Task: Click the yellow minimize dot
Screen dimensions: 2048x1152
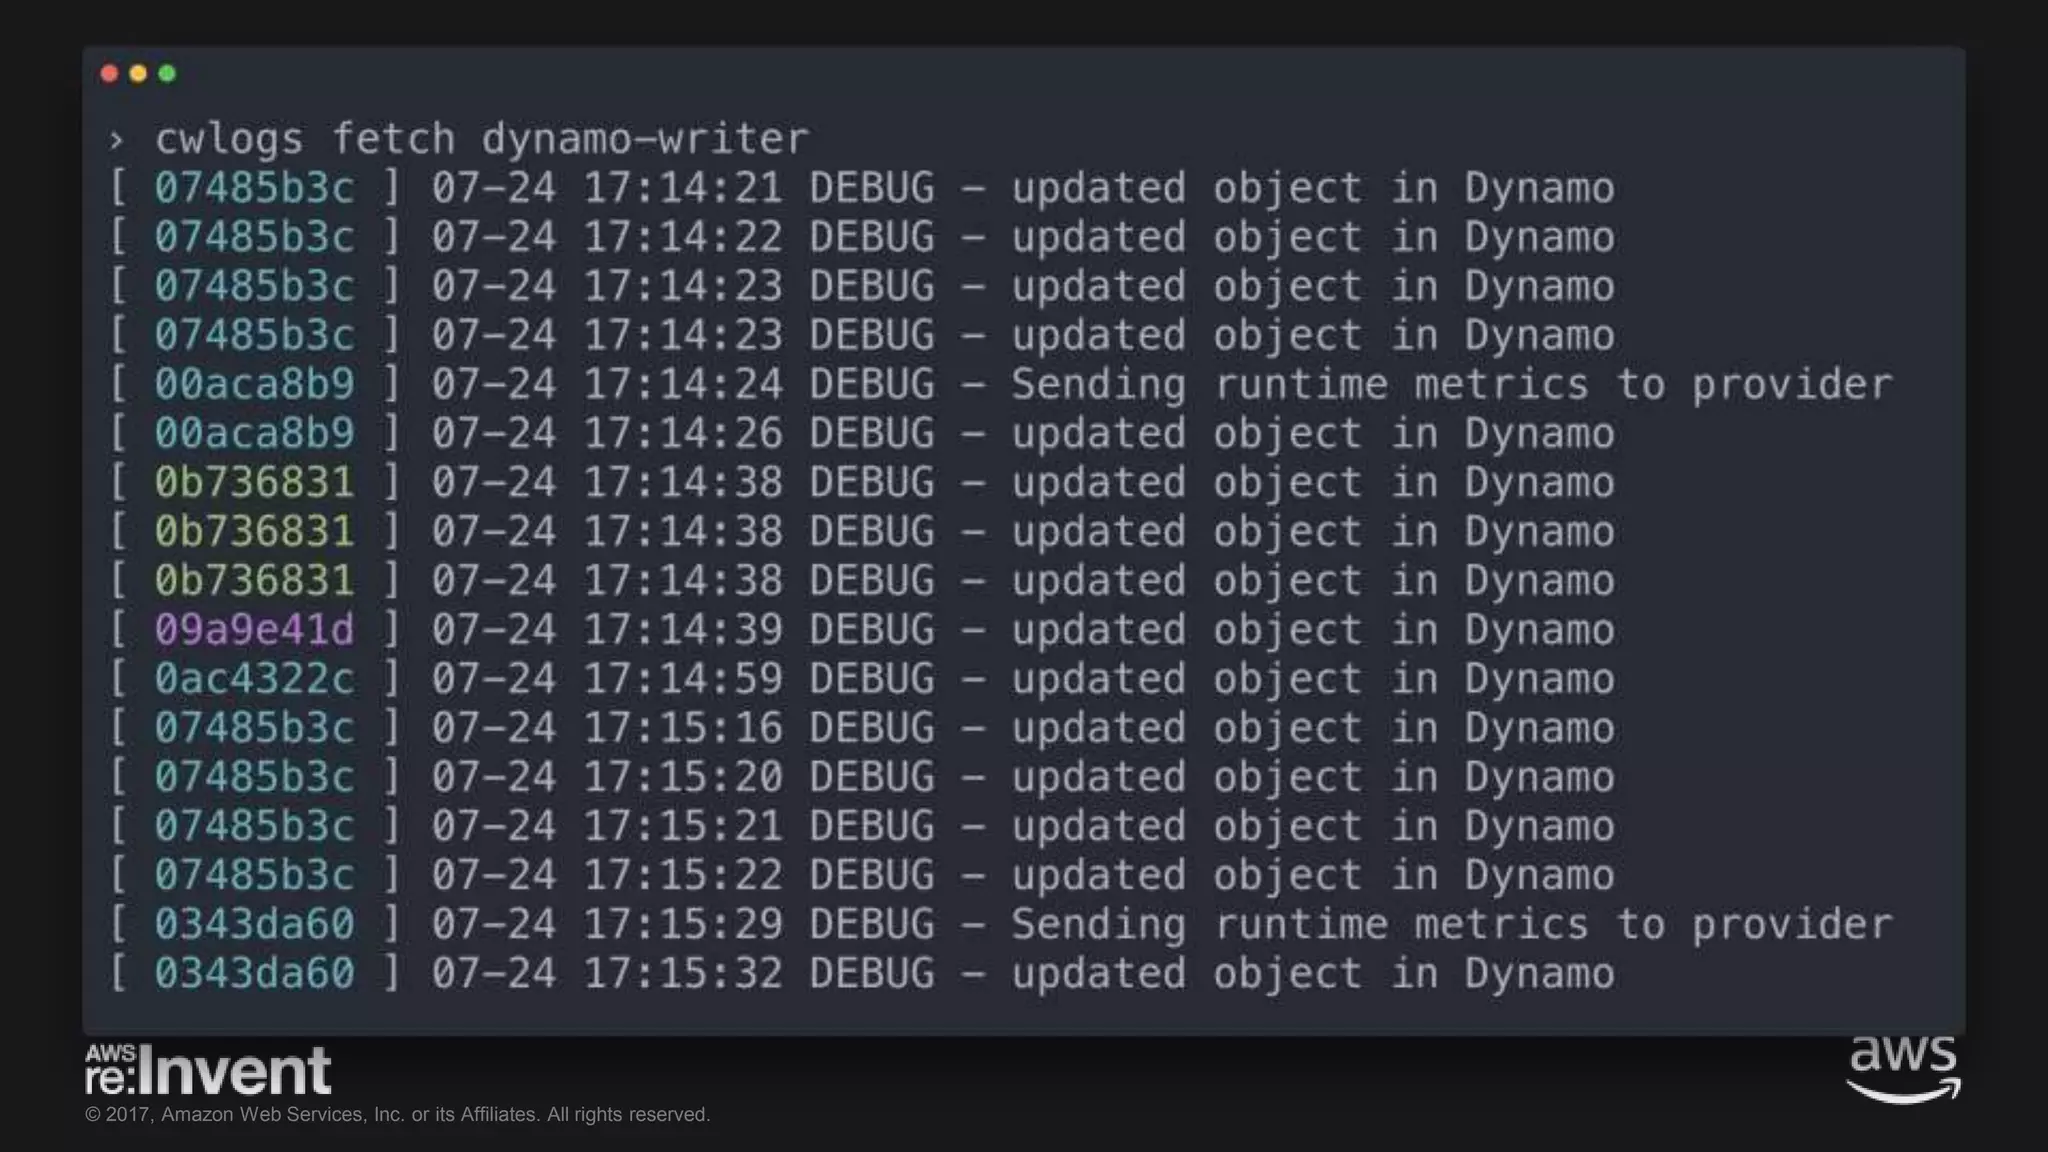Action: [139, 73]
